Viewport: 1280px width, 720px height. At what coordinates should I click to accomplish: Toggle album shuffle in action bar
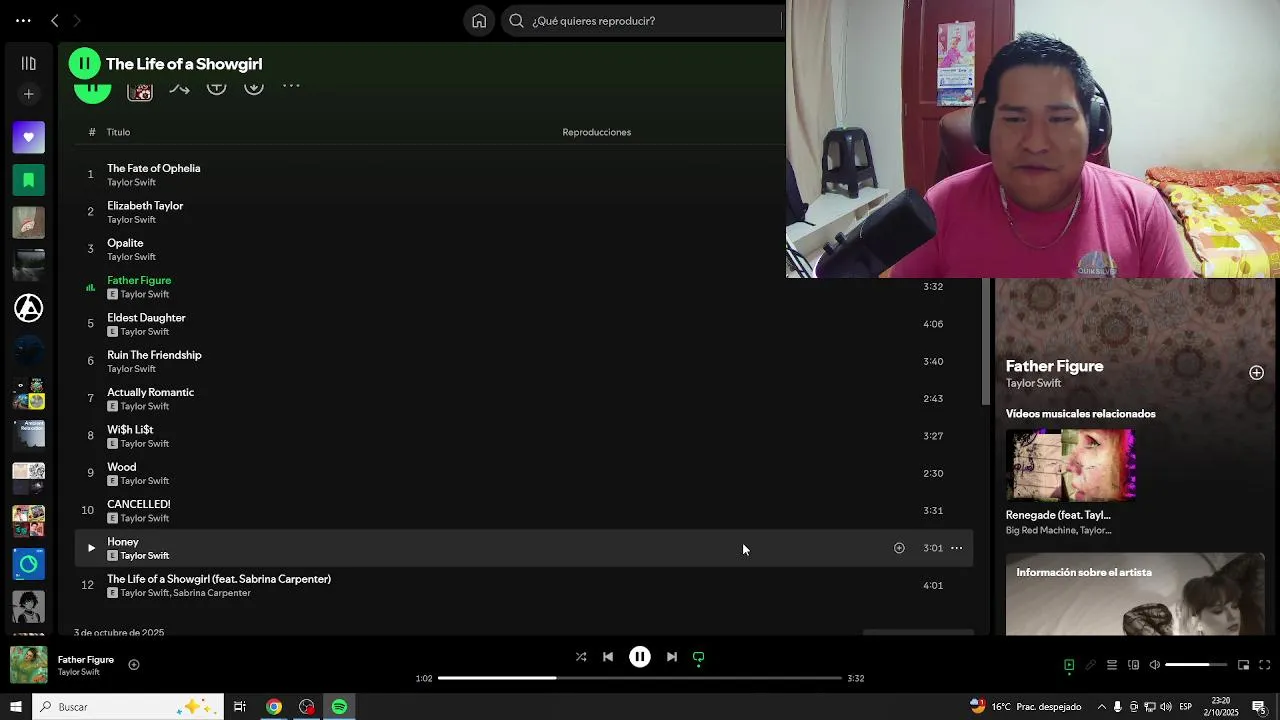click(x=179, y=89)
